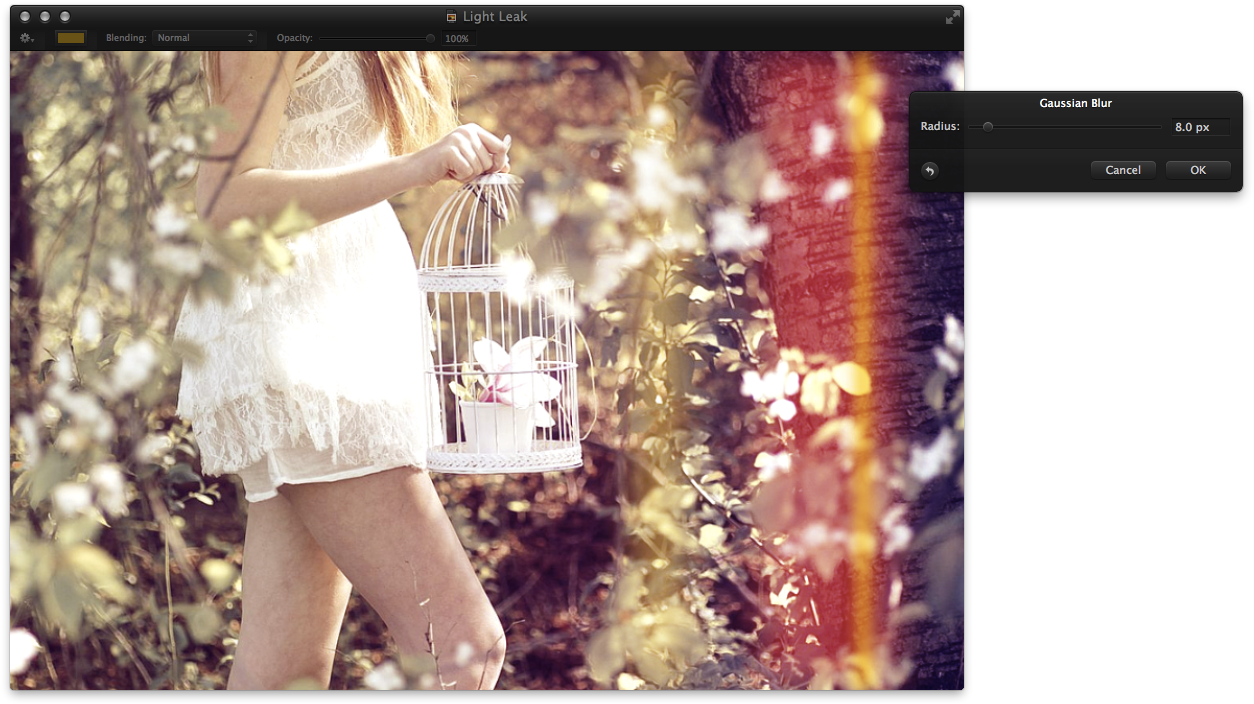Click the brown color swatch
Image resolution: width=1254 pixels, height=704 pixels.
click(x=71, y=38)
